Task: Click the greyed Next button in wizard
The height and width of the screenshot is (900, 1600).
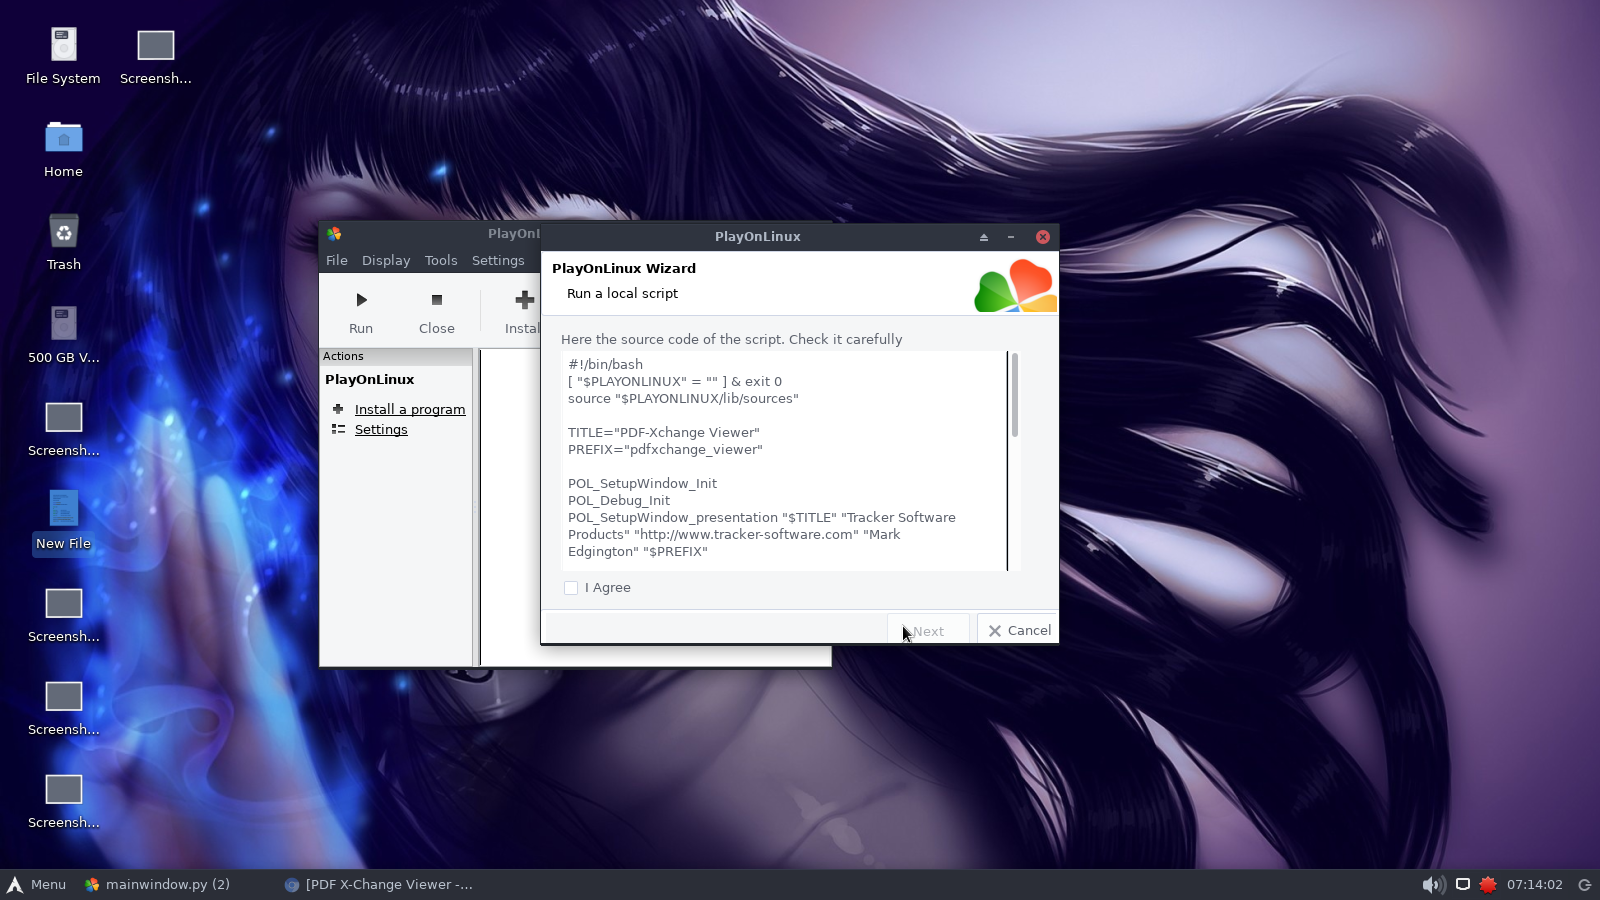Action: 928,630
